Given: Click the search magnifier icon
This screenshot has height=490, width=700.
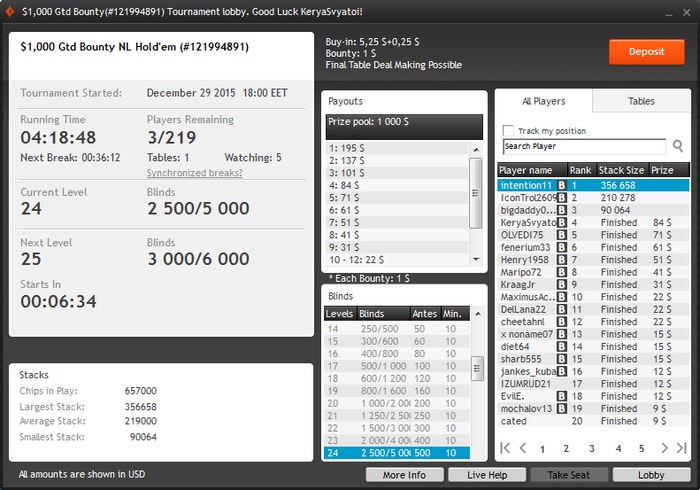Looking at the screenshot, I should point(678,146).
